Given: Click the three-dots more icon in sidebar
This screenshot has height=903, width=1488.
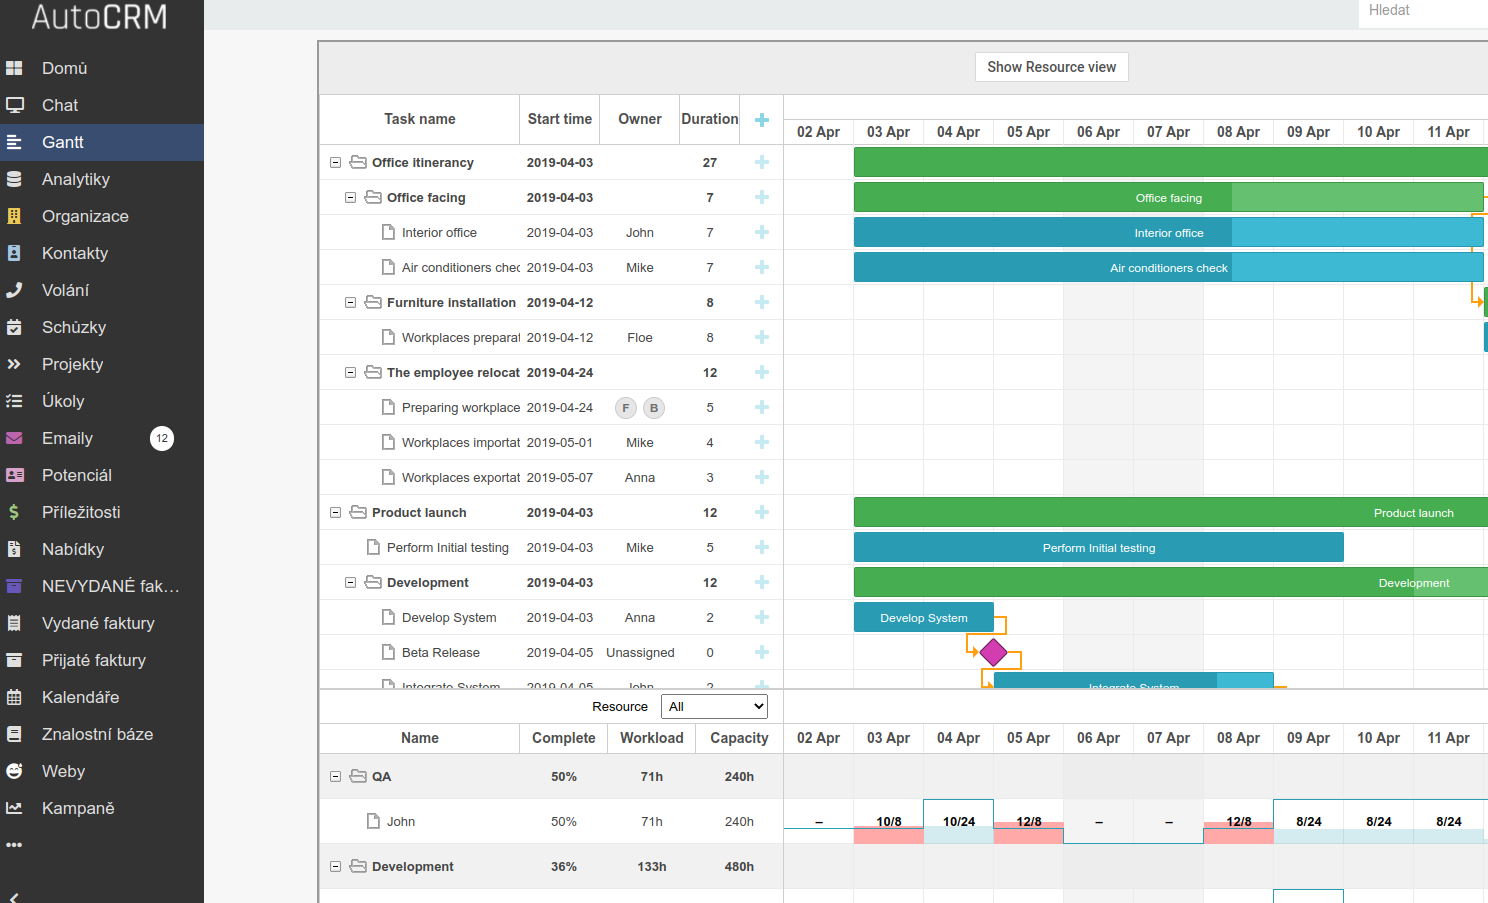Looking at the screenshot, I should point(14,845).
